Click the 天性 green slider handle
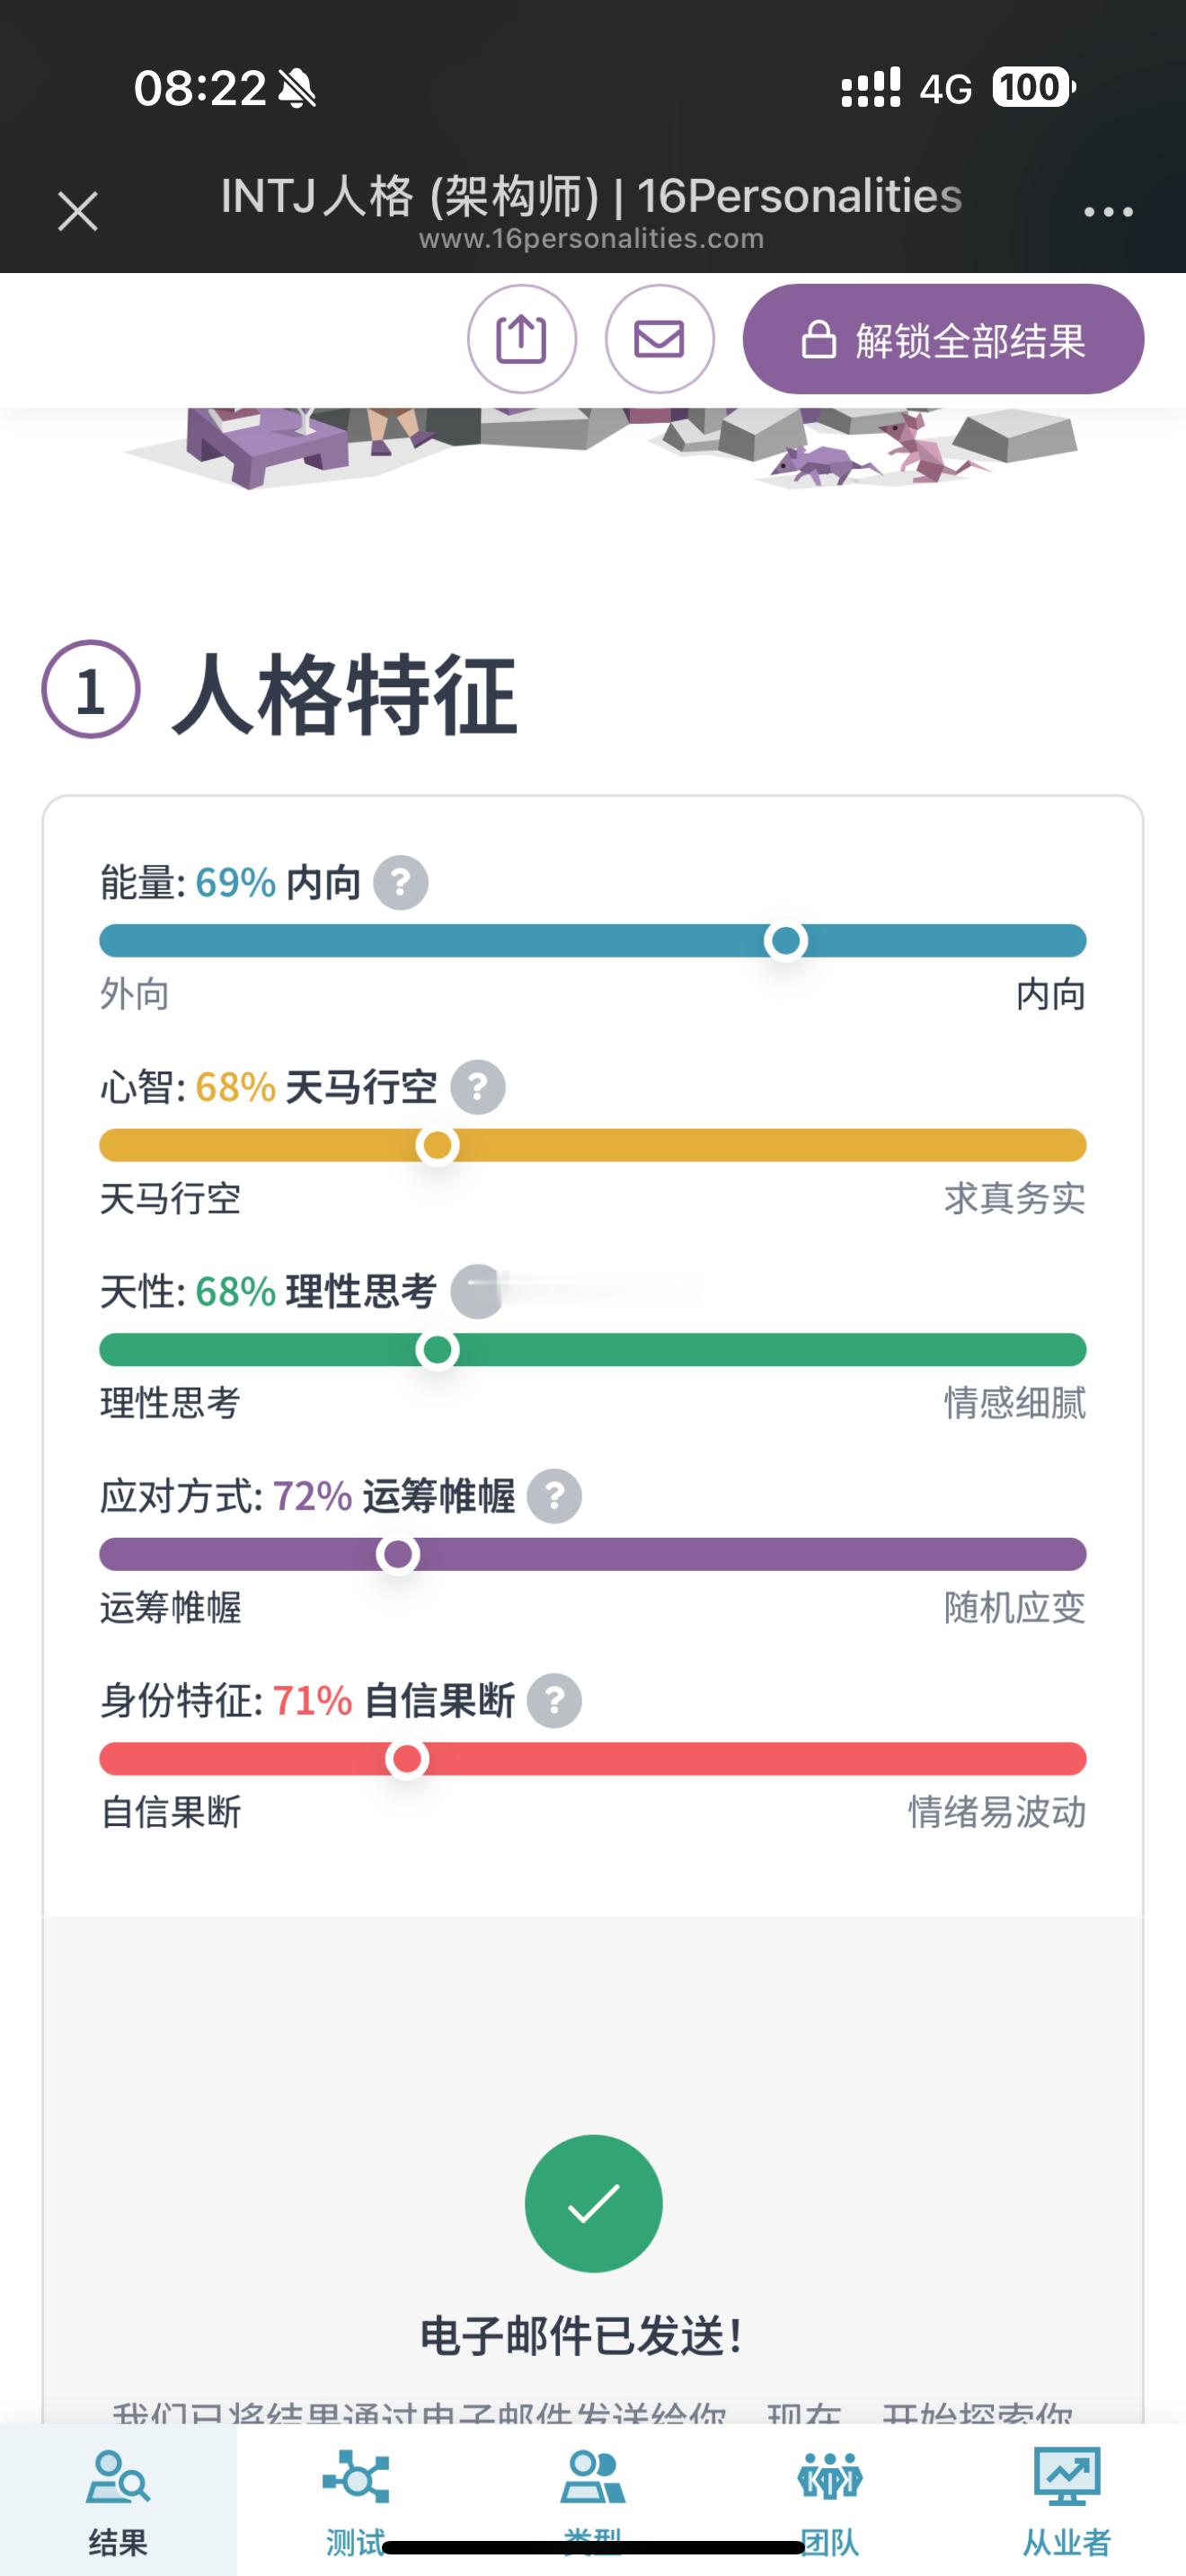Screen dimensions: 1186x2576 437,1350
